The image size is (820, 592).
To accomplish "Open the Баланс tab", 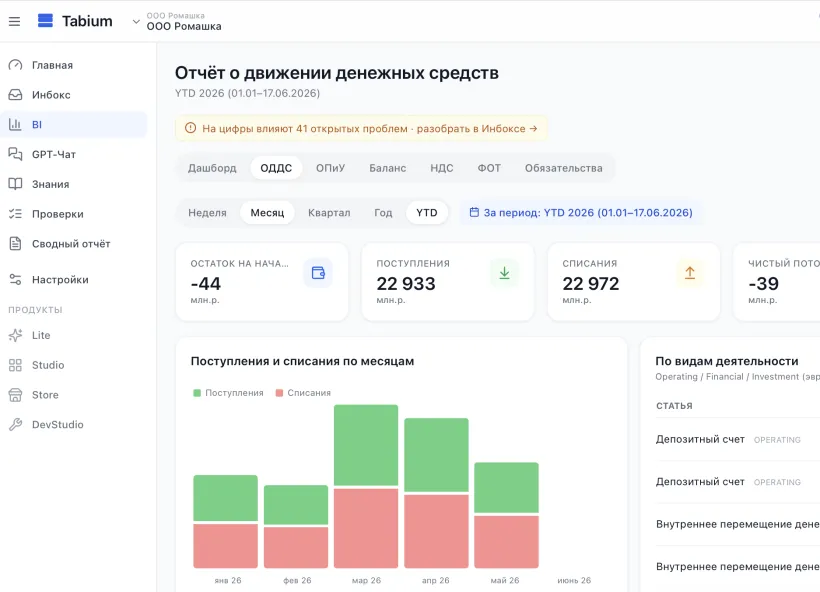I will pos(388,168).
